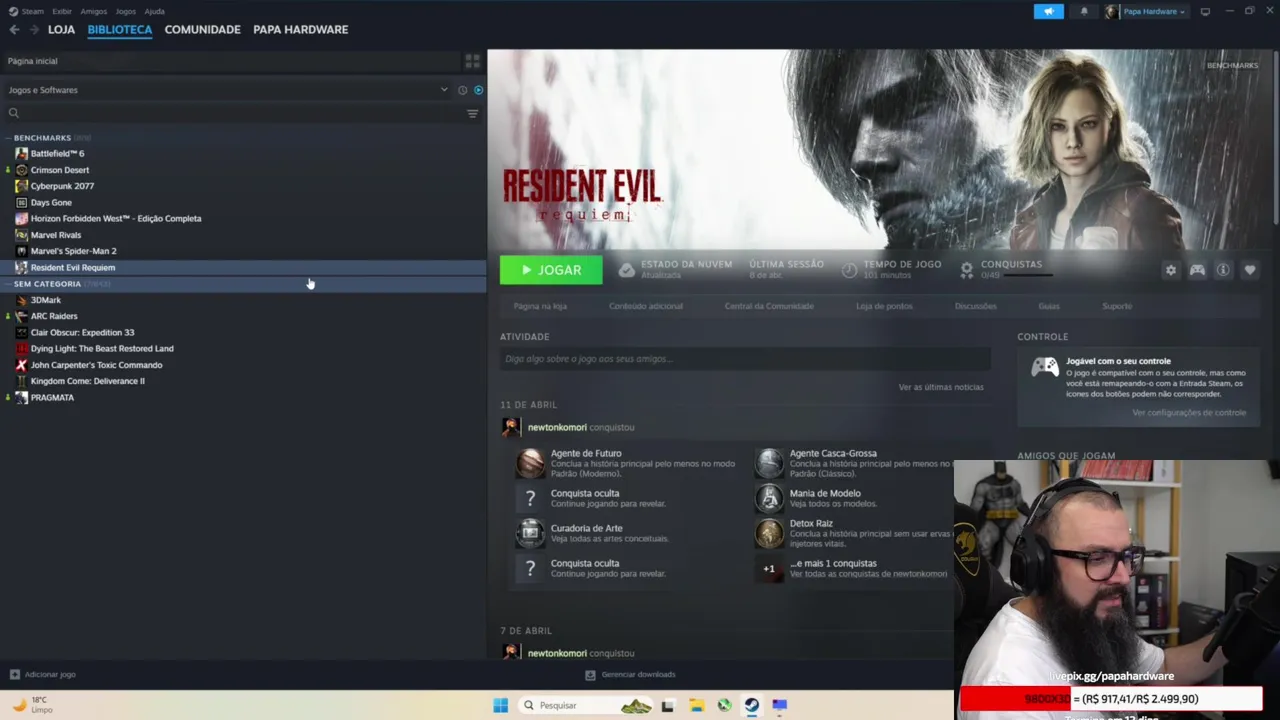Click Agente Casca-Grossa achievement icon
1280x720 pixels.
click(x=769, y=463)
